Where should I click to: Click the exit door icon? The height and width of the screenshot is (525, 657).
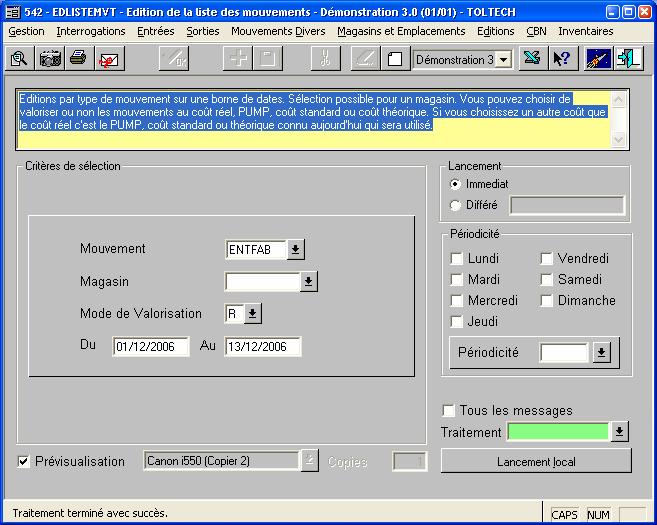tap(629, 59)
